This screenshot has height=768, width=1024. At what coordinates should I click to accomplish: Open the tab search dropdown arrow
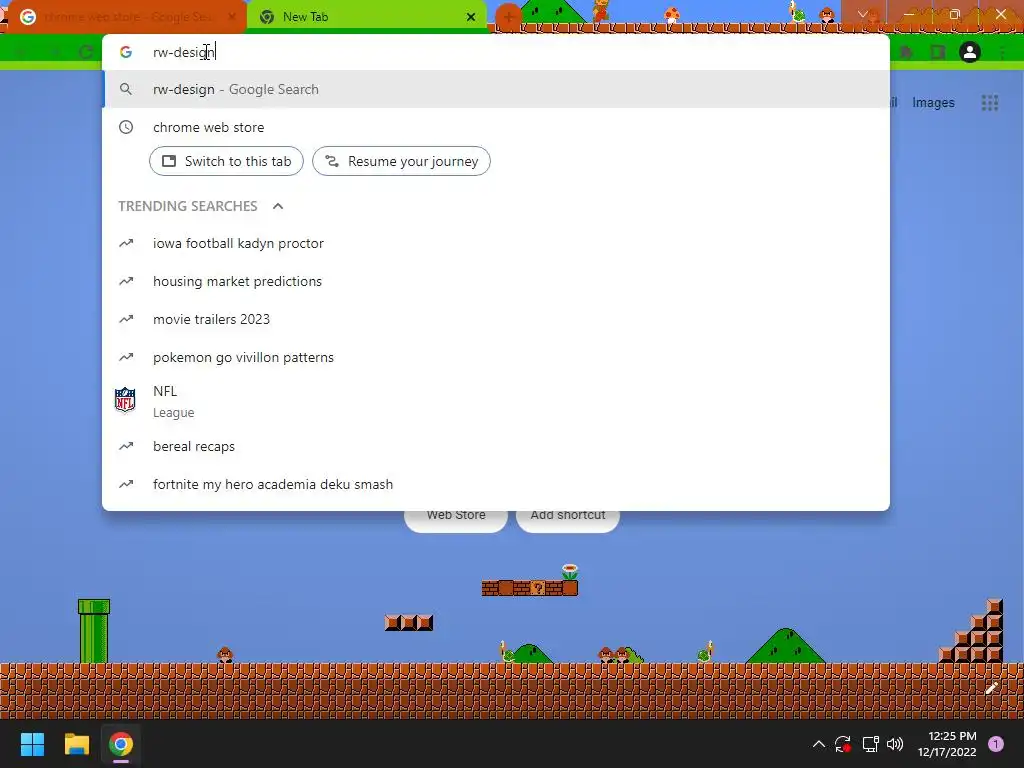(x=863, y=14)
